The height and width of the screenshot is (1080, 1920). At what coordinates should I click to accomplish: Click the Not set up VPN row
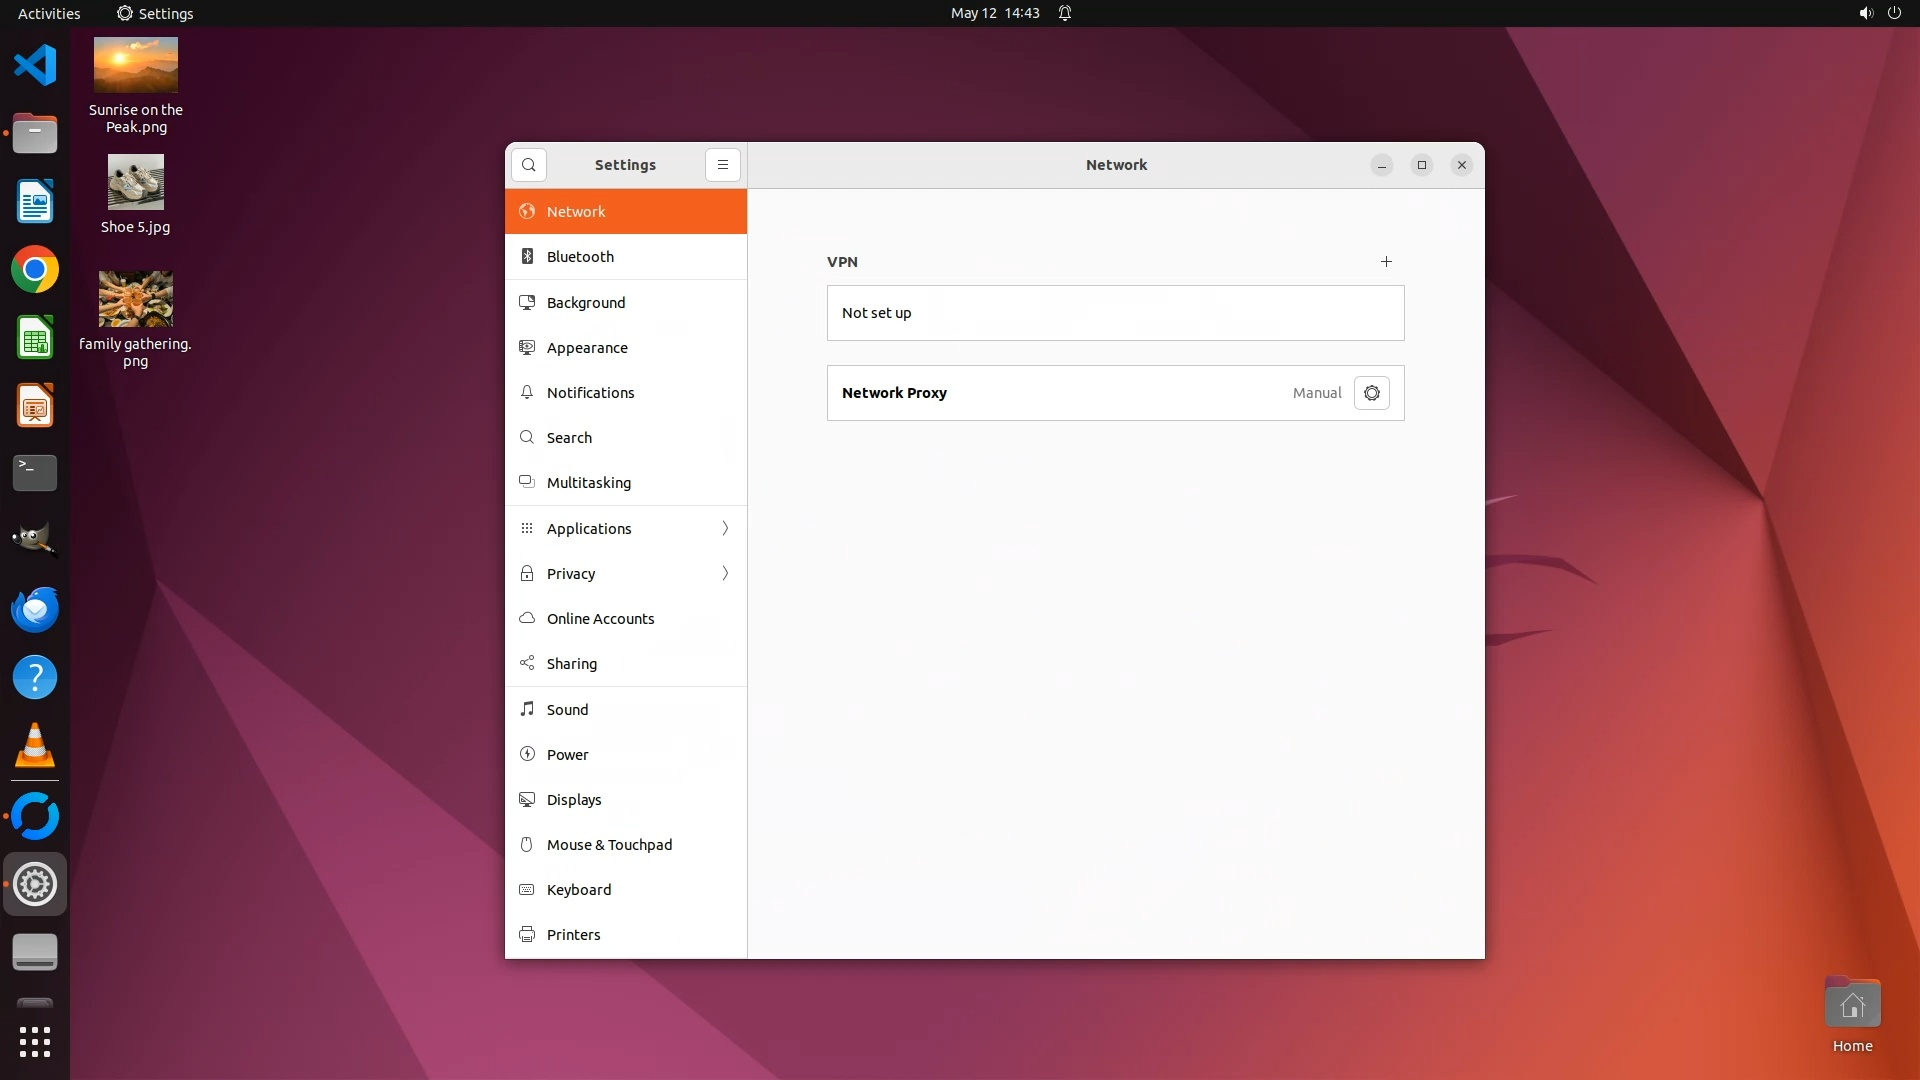coord(1115,313)
